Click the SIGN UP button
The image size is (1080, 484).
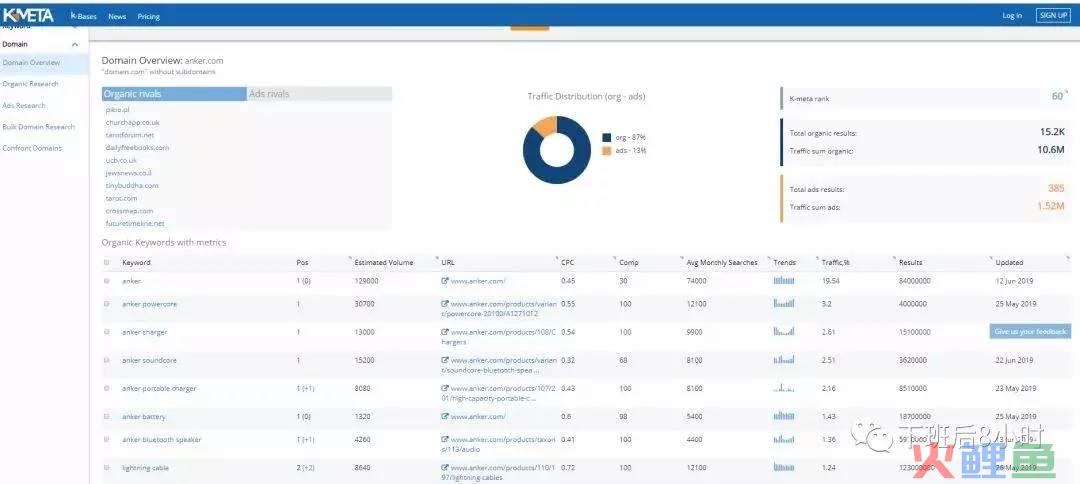tap(1053, 16)
